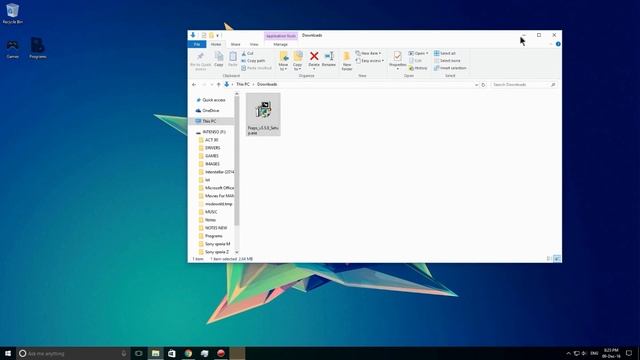Go back with the Back arrow

(194, 84)
